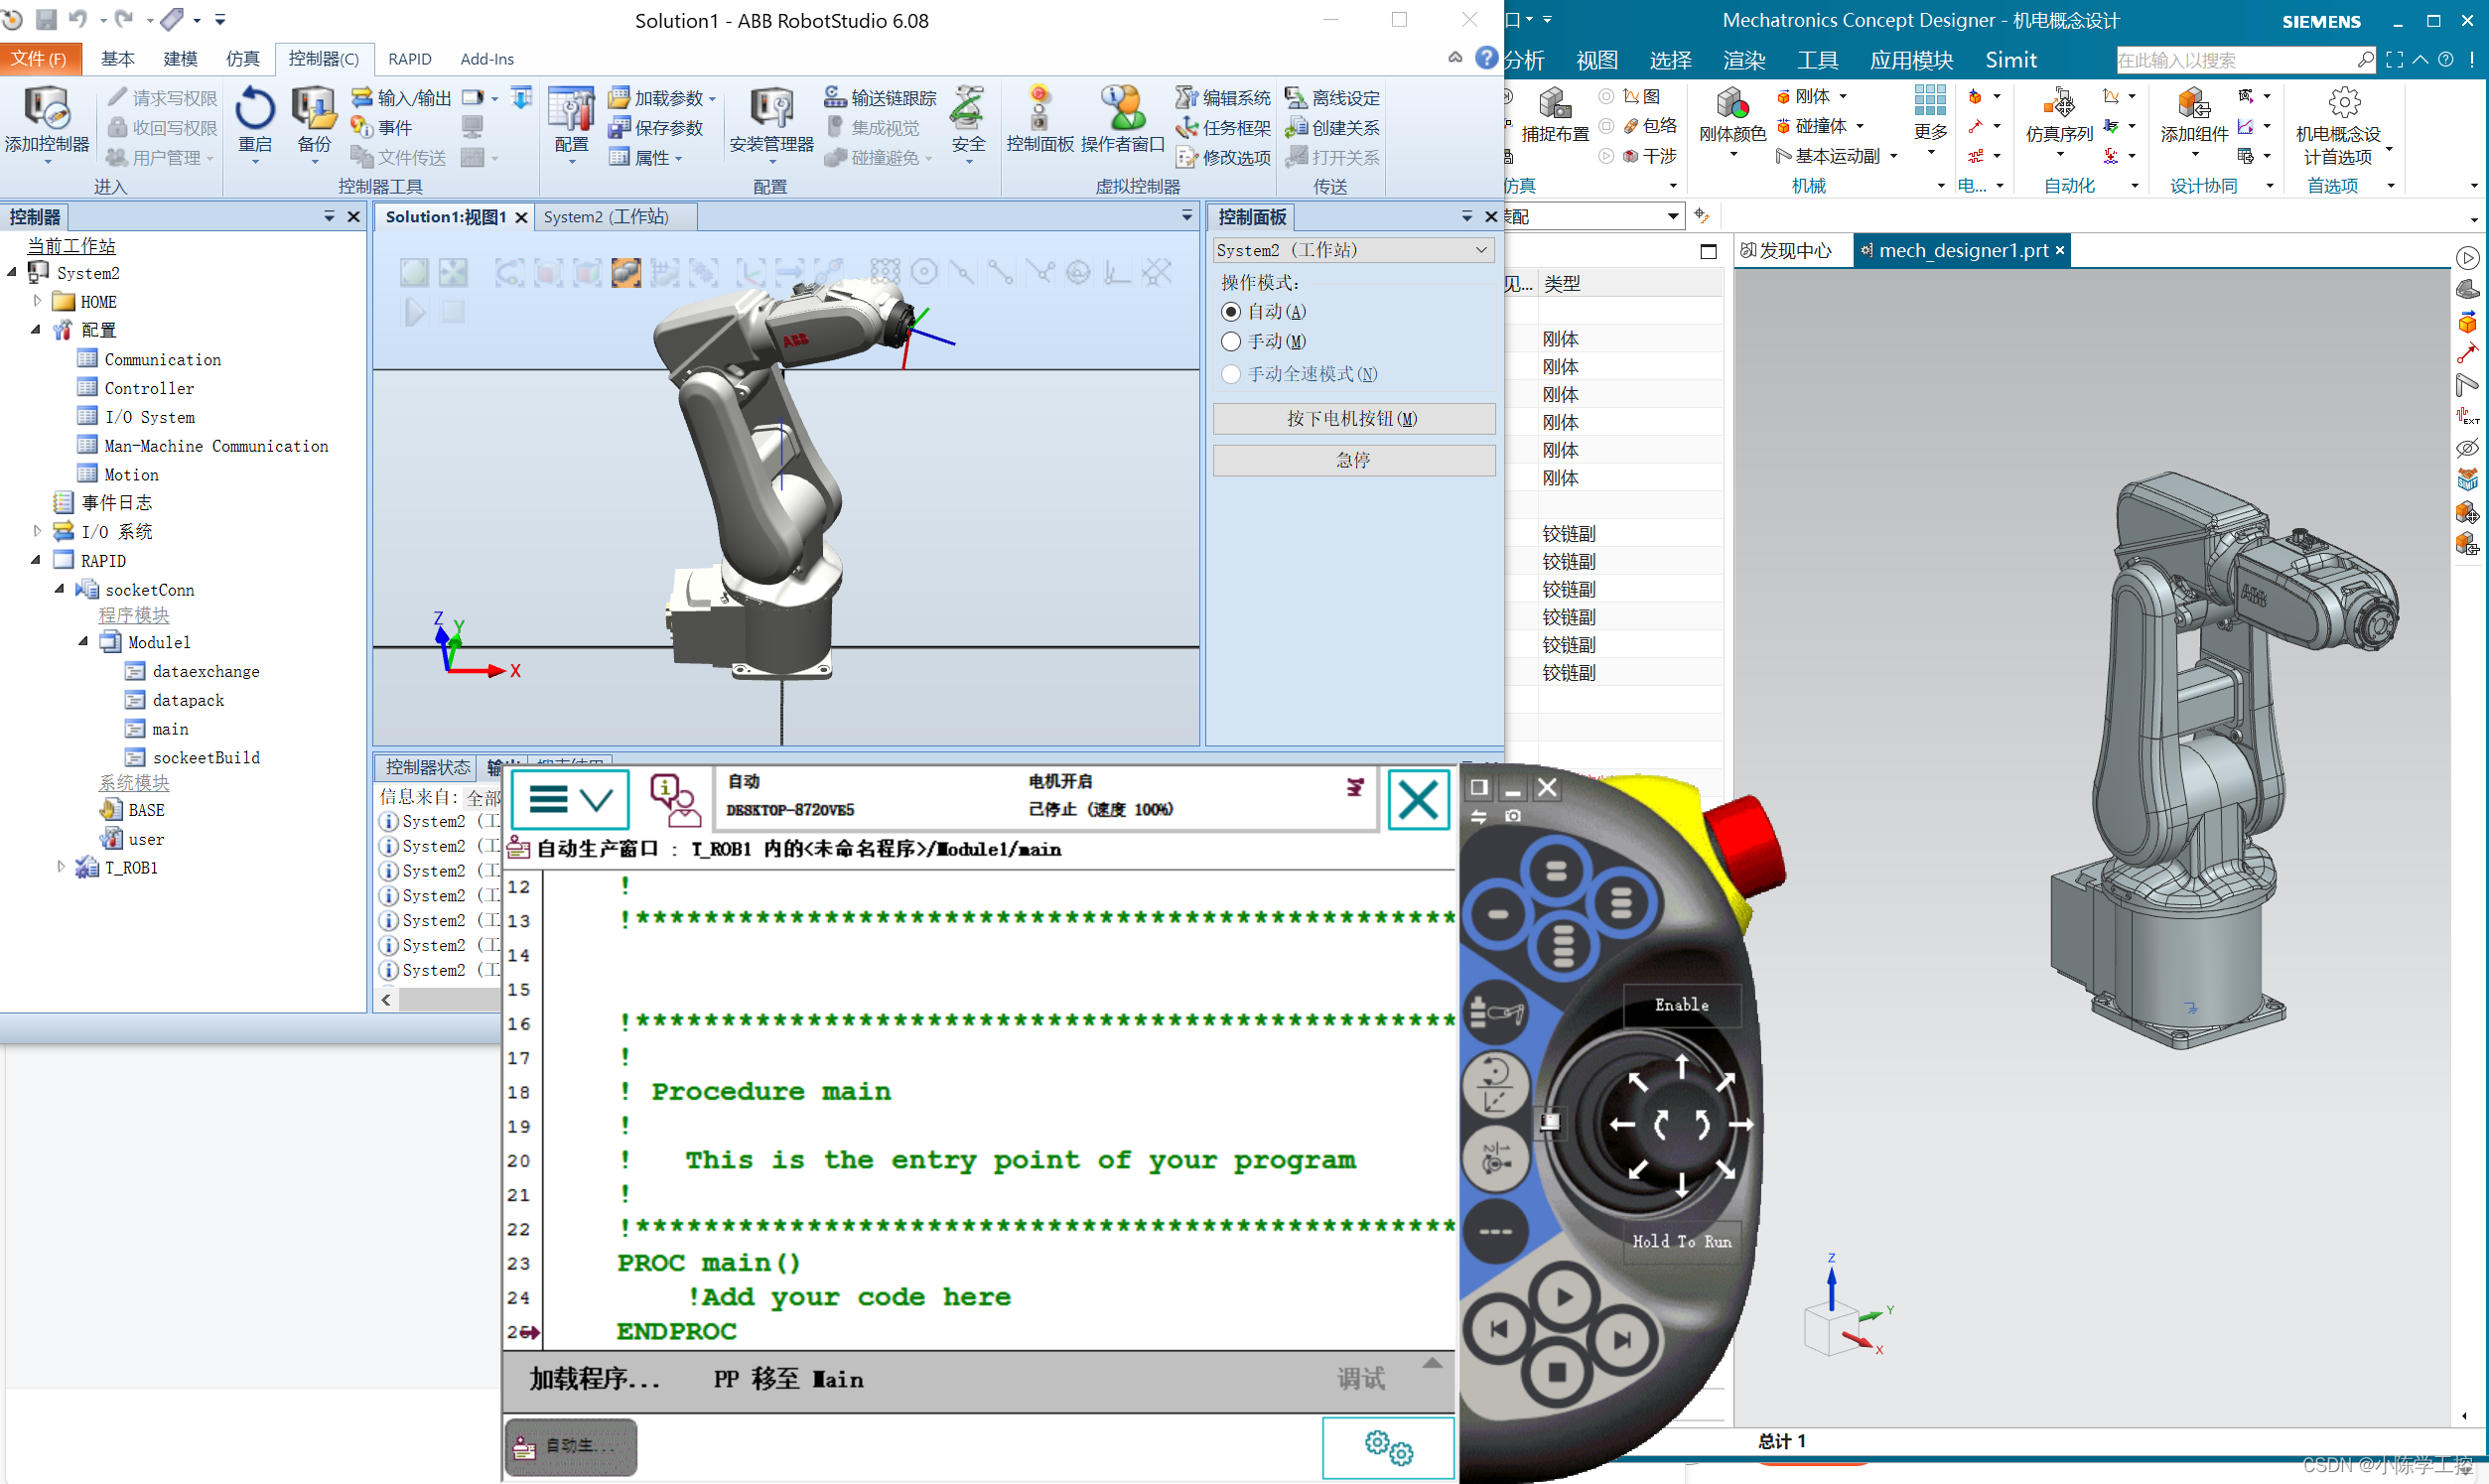Select 手动(M) manual mode radio button
Screen dimensions: 2489x1484
pos(1231,342)
